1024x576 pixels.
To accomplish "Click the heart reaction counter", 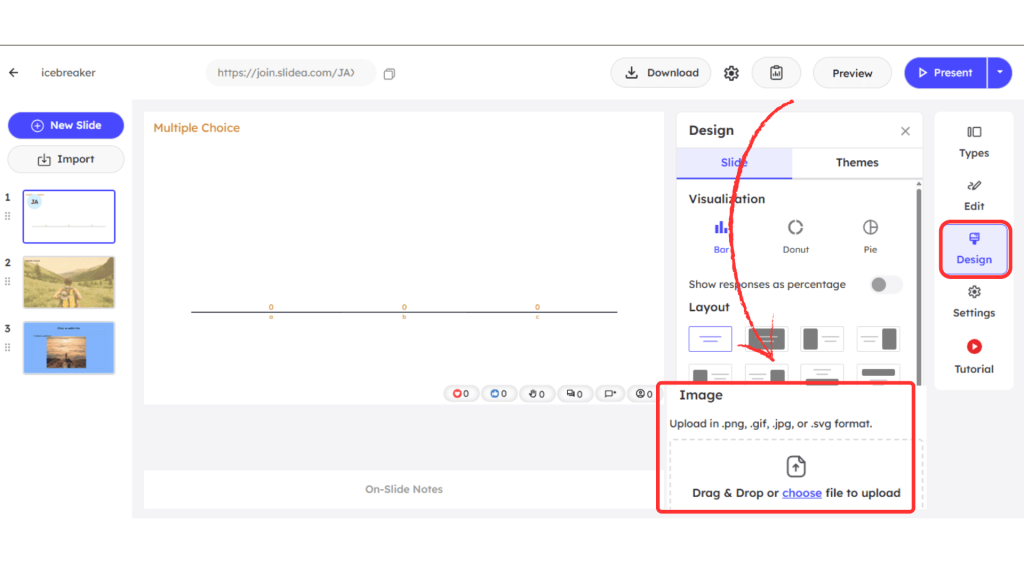I will pyautogui.click(x=461, y=393).
